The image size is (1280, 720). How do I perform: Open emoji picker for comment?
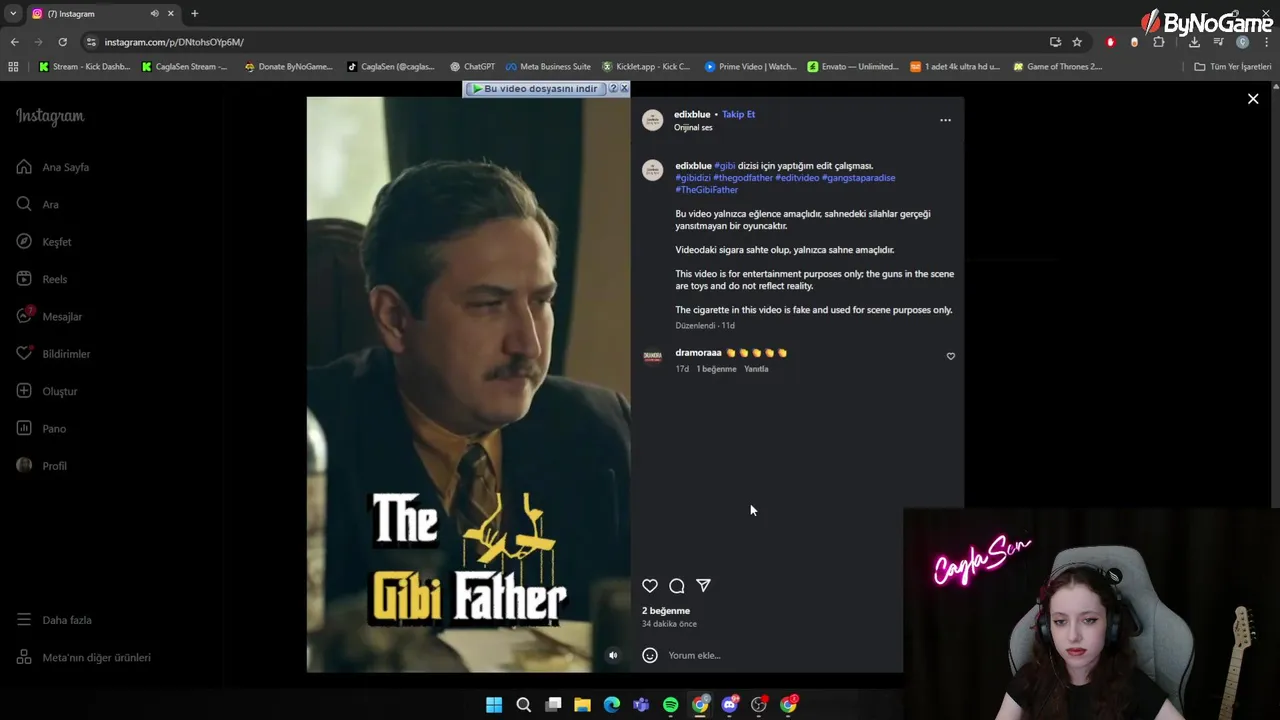pyautogui.click(x=650, y=655)
